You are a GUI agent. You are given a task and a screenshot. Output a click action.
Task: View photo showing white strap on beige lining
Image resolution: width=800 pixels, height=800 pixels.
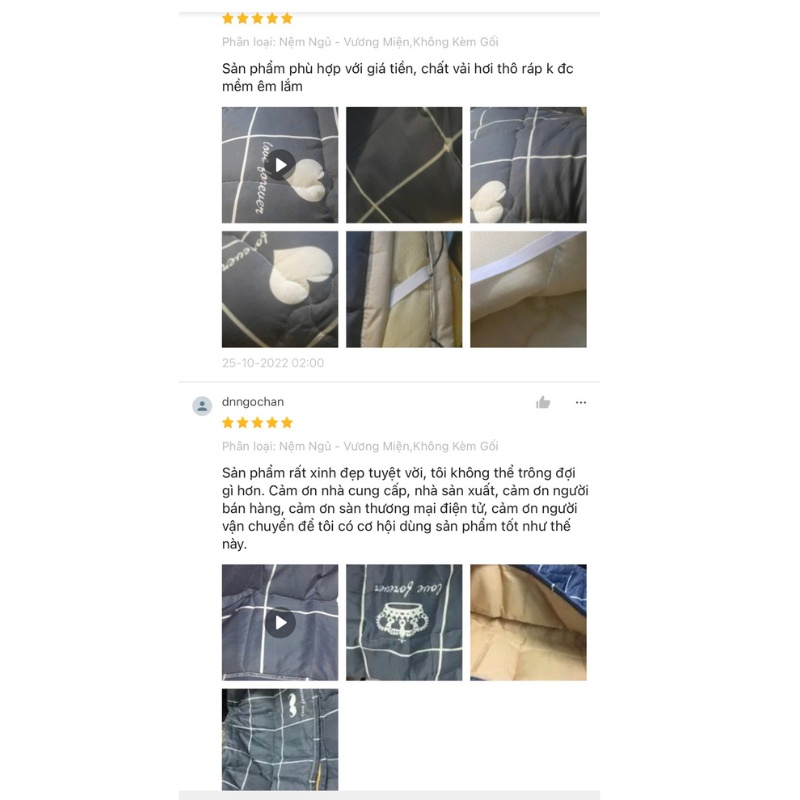tap(404, 289)
